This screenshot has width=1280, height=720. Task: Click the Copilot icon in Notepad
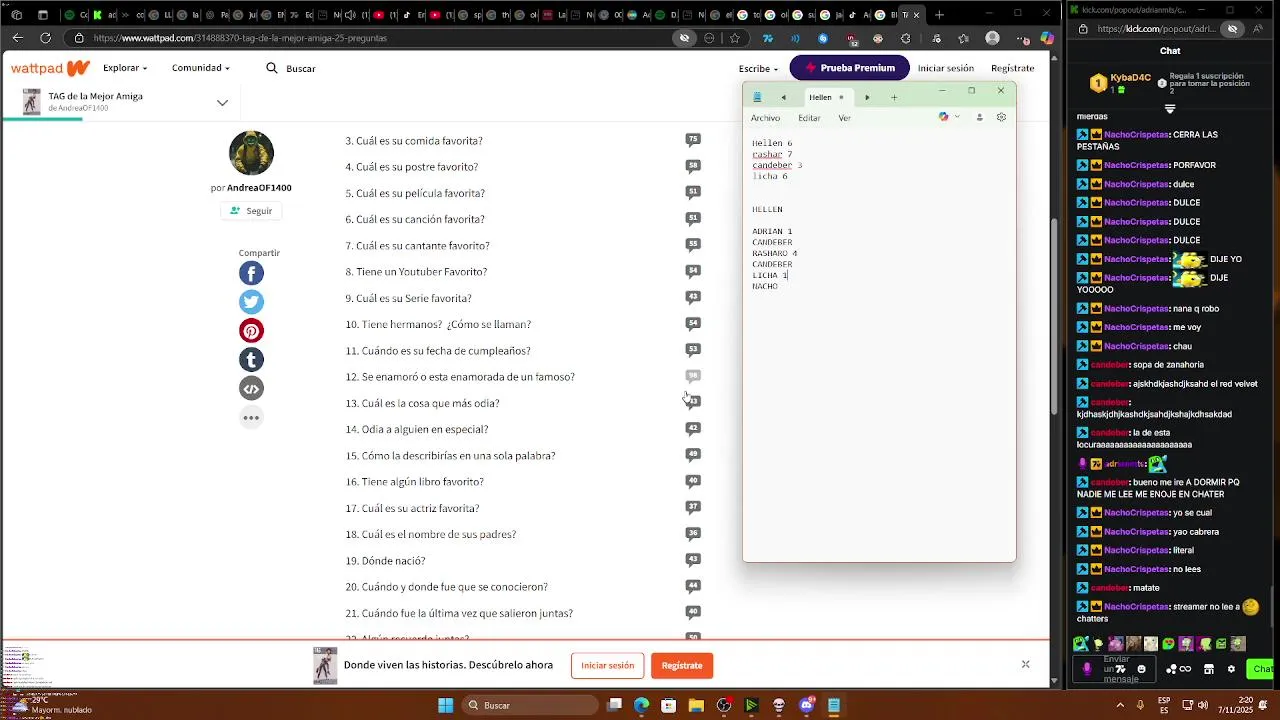(943, 117)
